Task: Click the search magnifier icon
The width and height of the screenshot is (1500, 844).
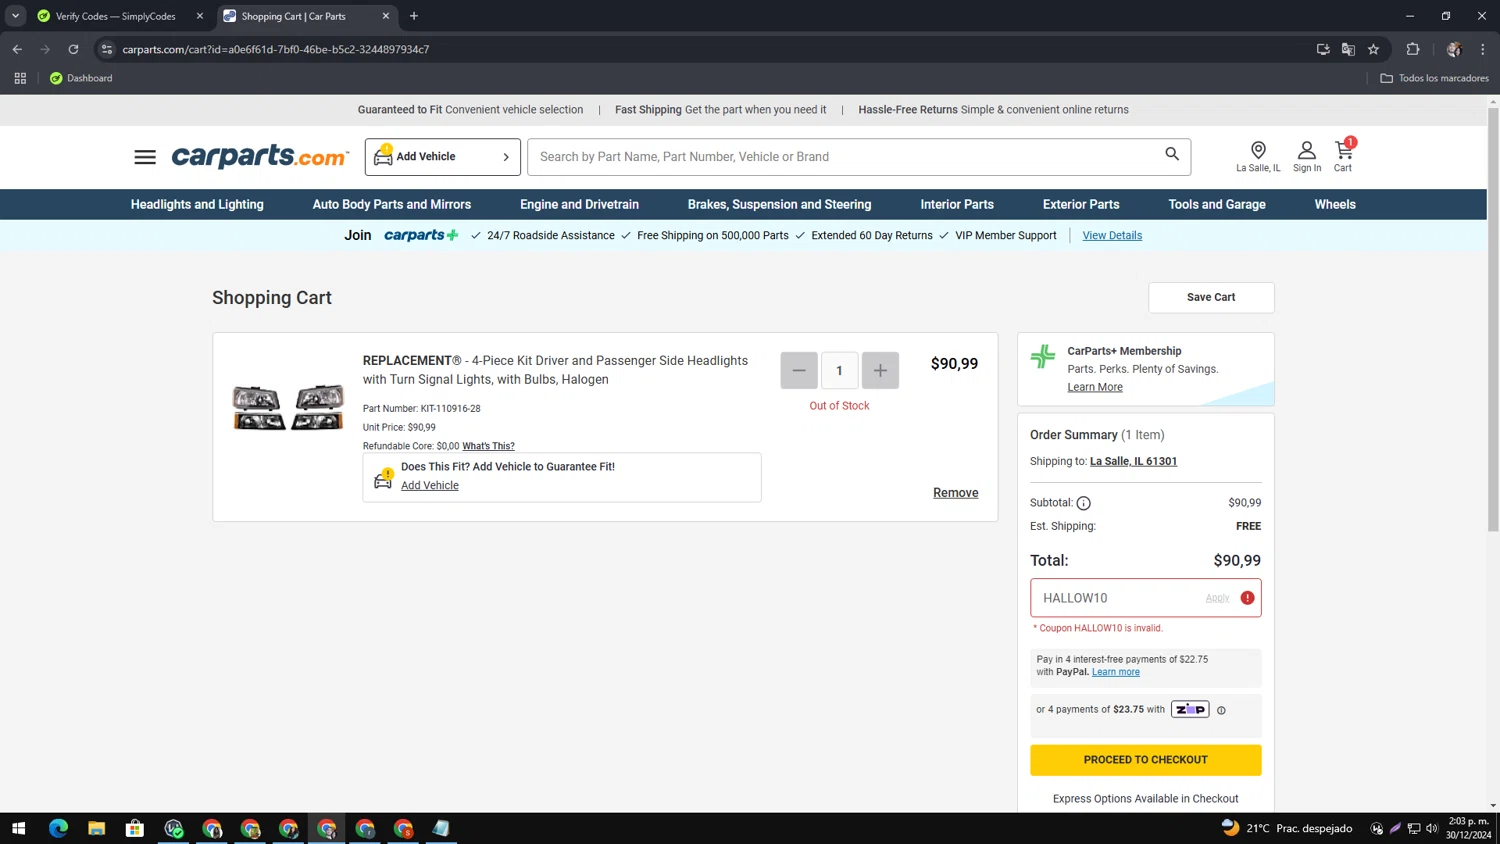Action: [1172, 154]
